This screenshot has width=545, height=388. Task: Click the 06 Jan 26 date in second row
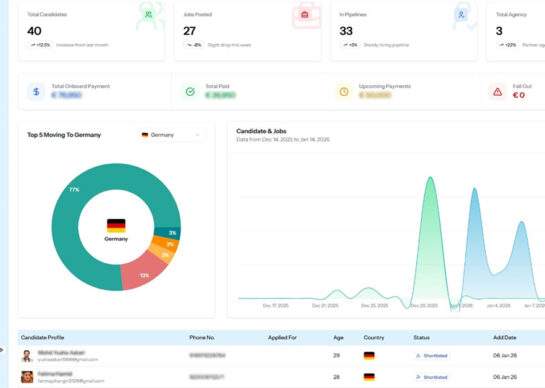pyautogui.click(x=505, y=377)
